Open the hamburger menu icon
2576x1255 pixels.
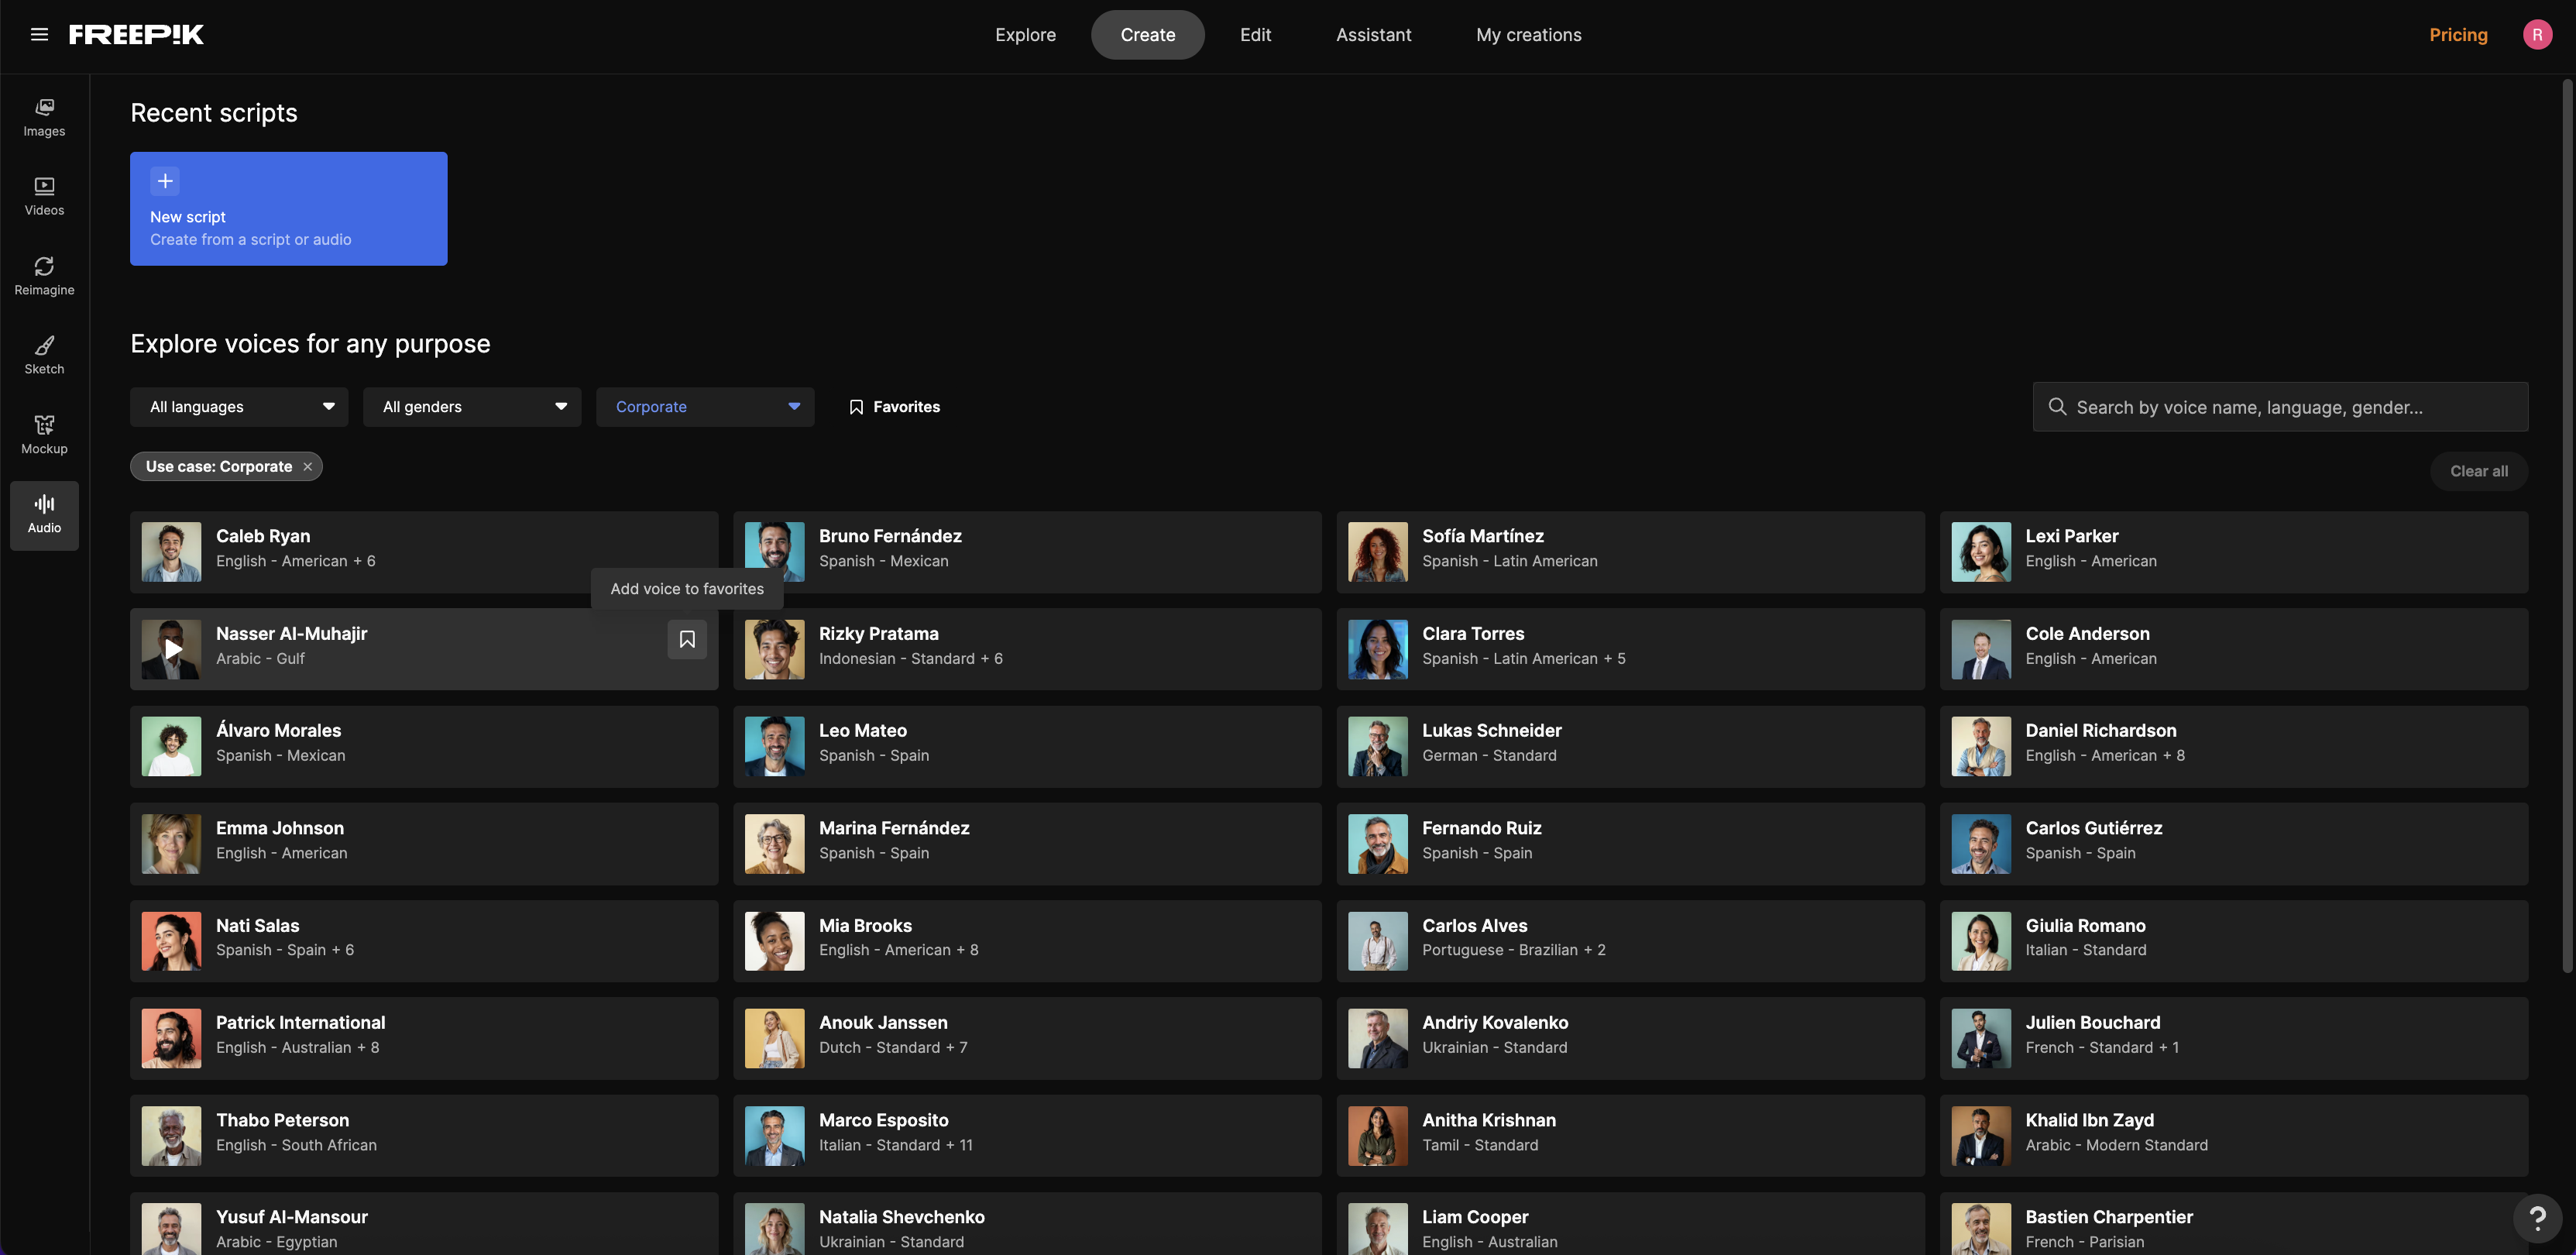(x=39, y=35)
